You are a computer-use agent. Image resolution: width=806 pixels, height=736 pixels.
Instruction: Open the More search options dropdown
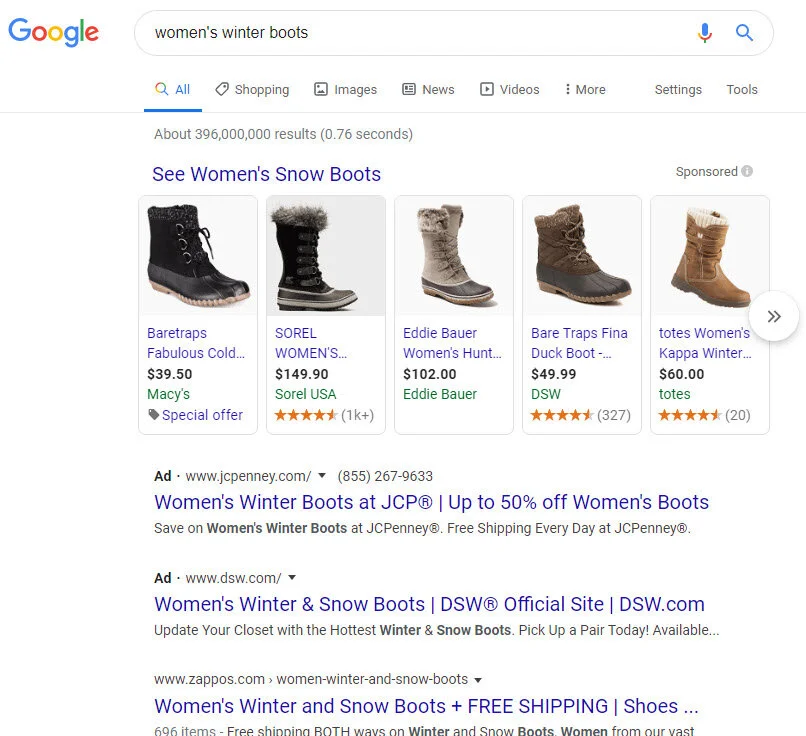click(x=585, y=89)
